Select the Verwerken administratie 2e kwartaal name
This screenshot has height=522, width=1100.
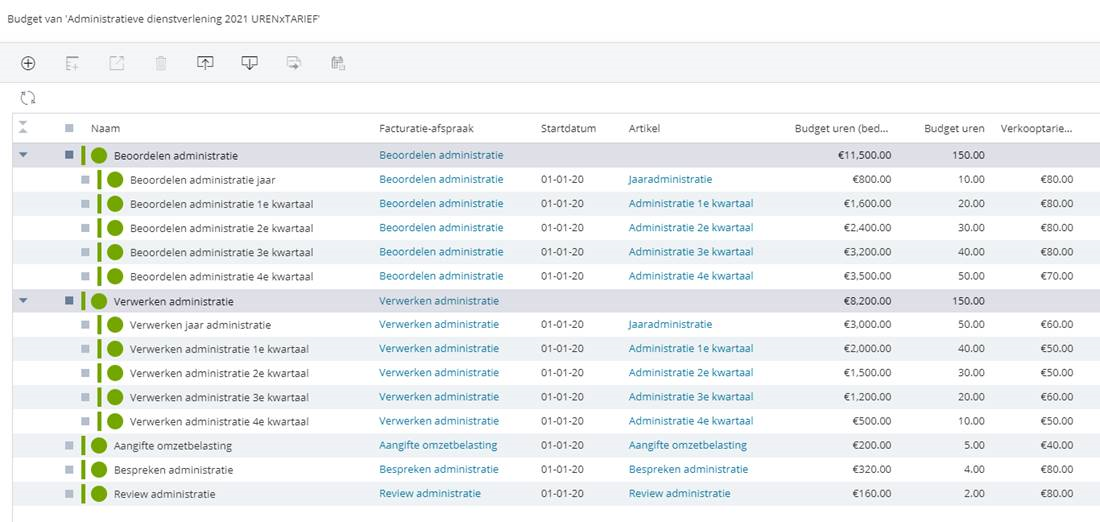click(219, 373)
